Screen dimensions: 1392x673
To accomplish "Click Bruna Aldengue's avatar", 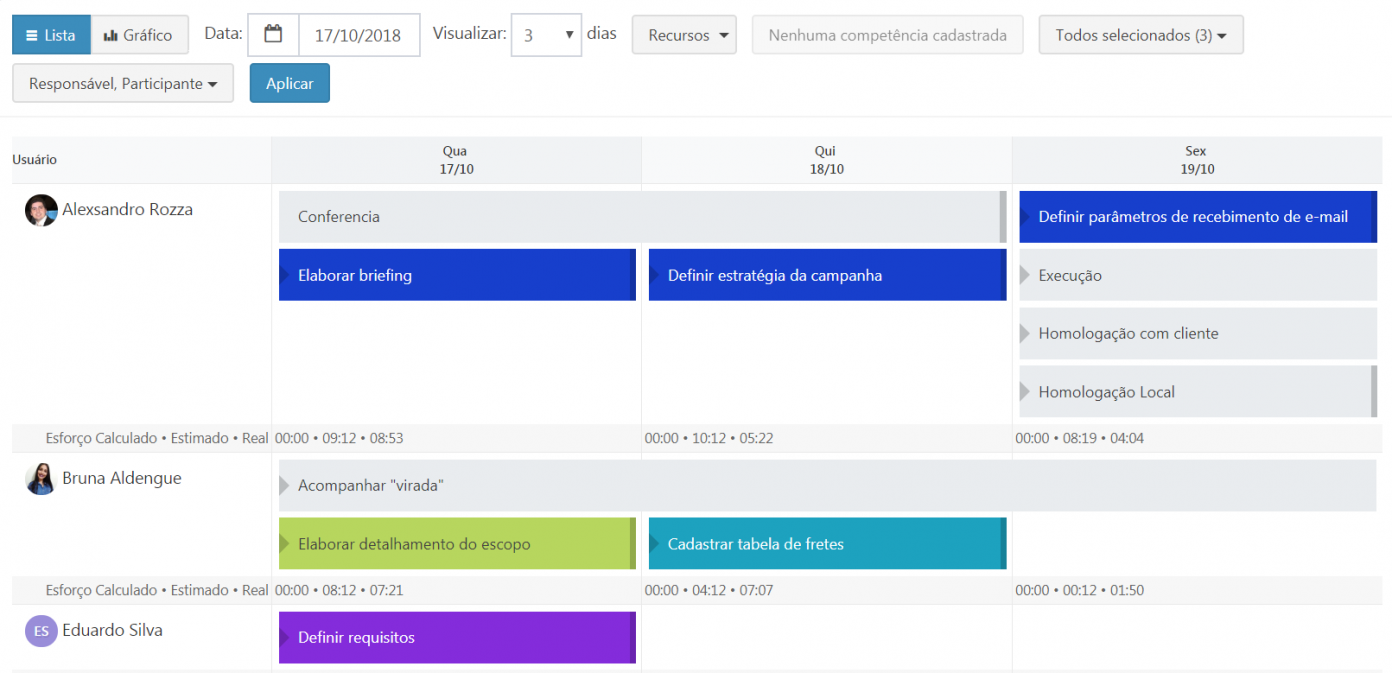I will coord(40,479).
